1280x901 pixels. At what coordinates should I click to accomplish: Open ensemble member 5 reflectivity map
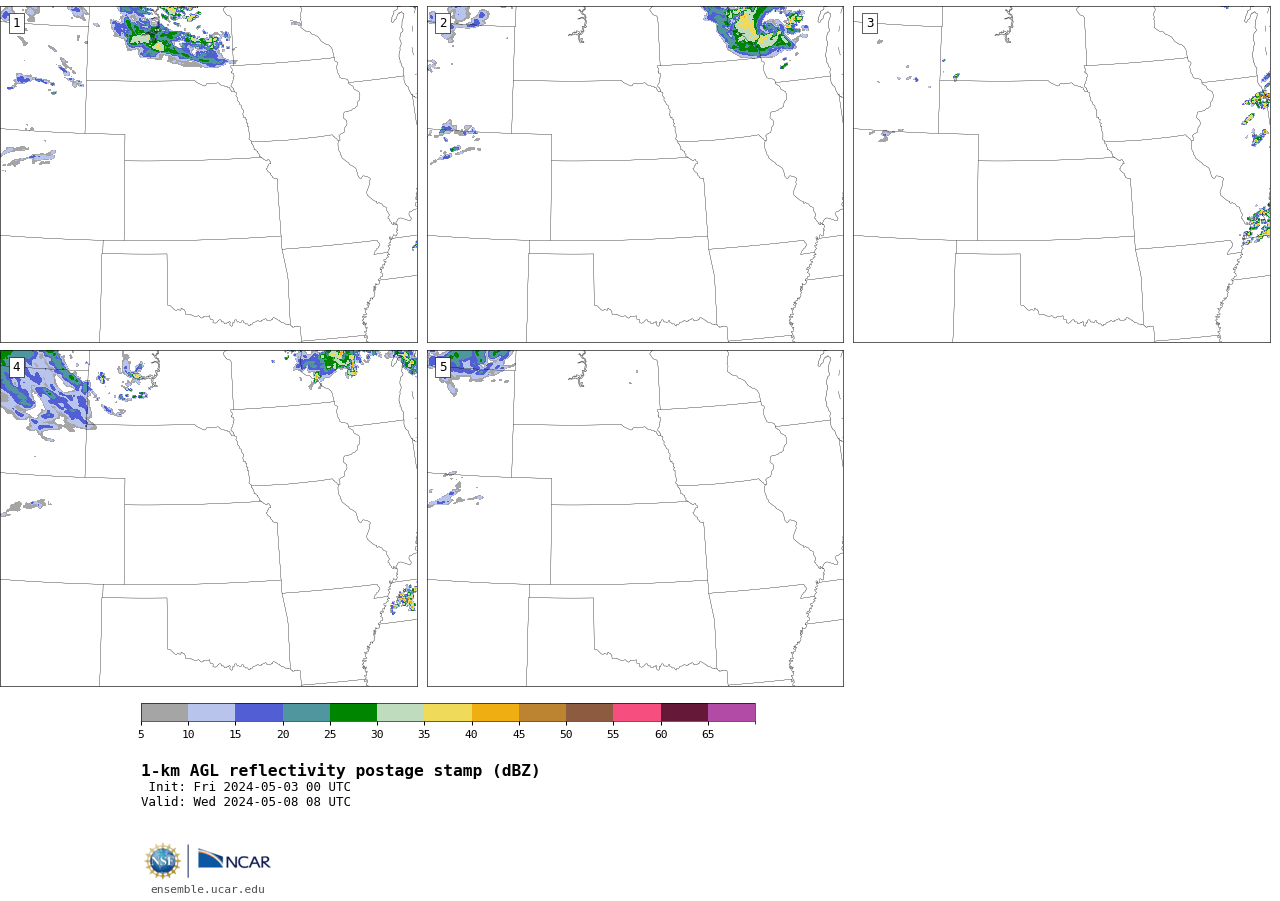635,518
